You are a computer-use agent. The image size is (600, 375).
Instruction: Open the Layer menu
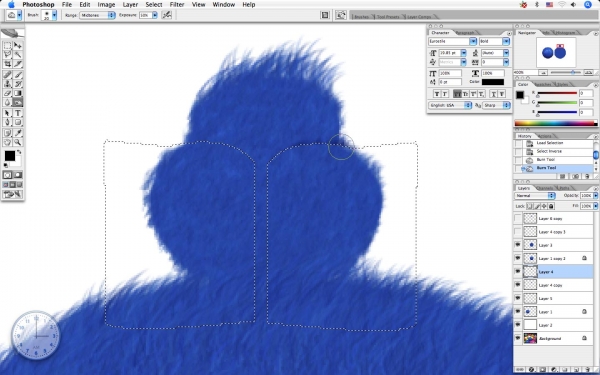pyautogui.click(x=130, y=5)
